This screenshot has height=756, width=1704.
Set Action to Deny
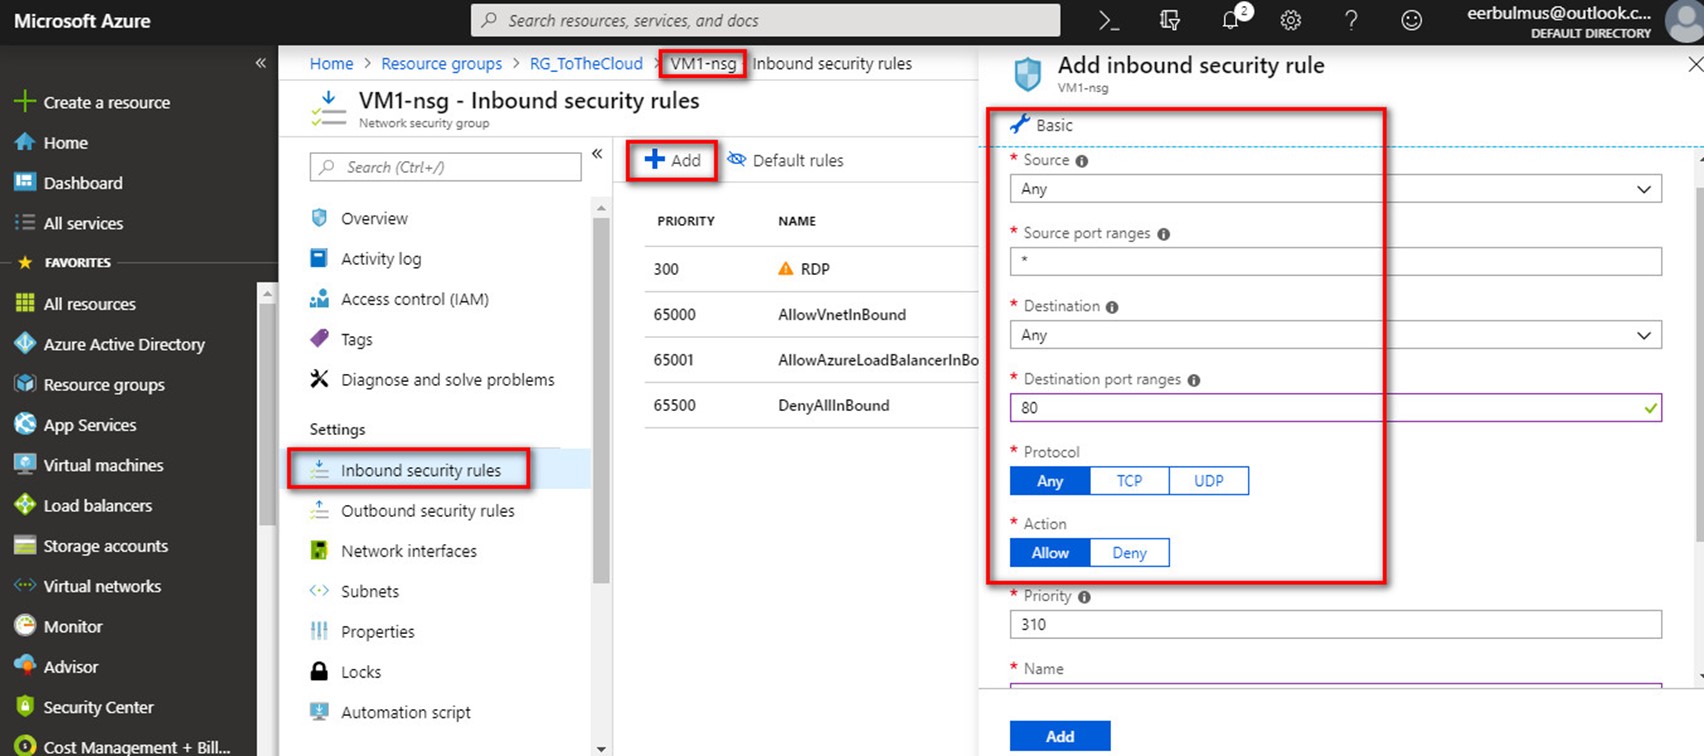tap(1129, 553)
